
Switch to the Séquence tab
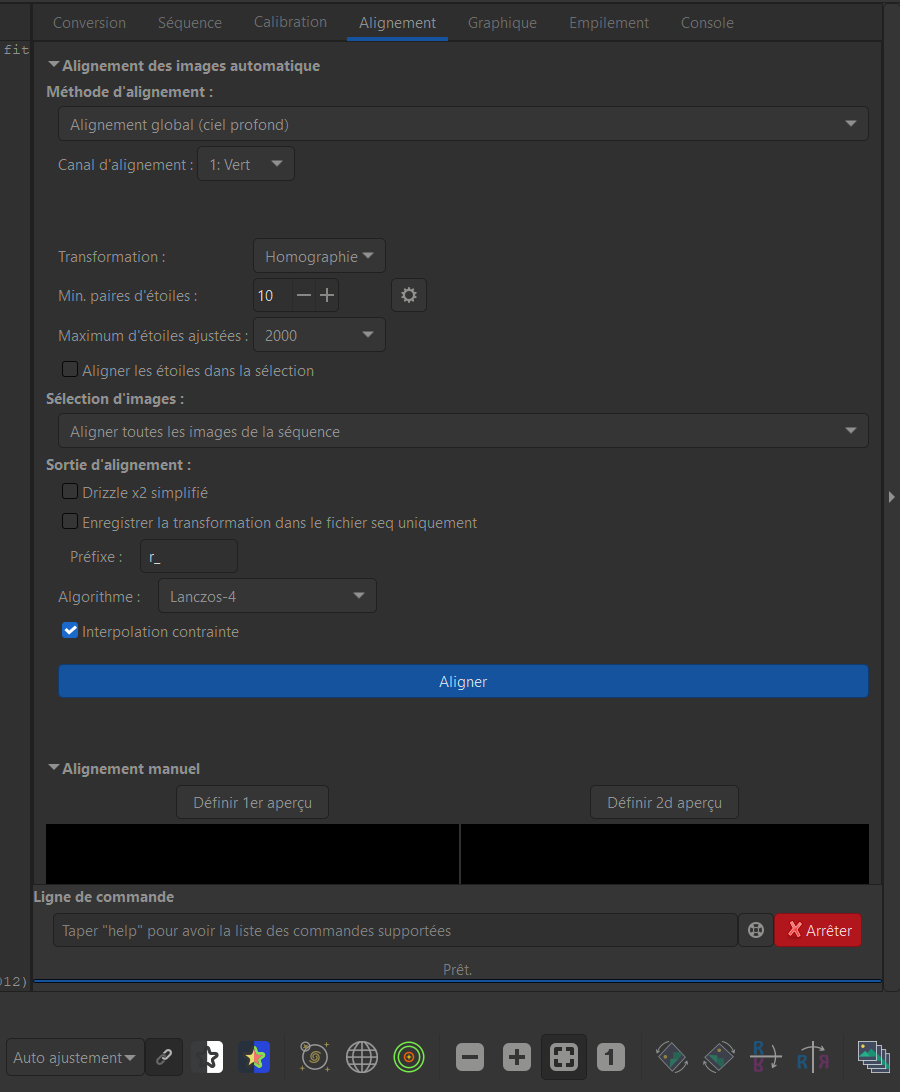click(189, 23)
